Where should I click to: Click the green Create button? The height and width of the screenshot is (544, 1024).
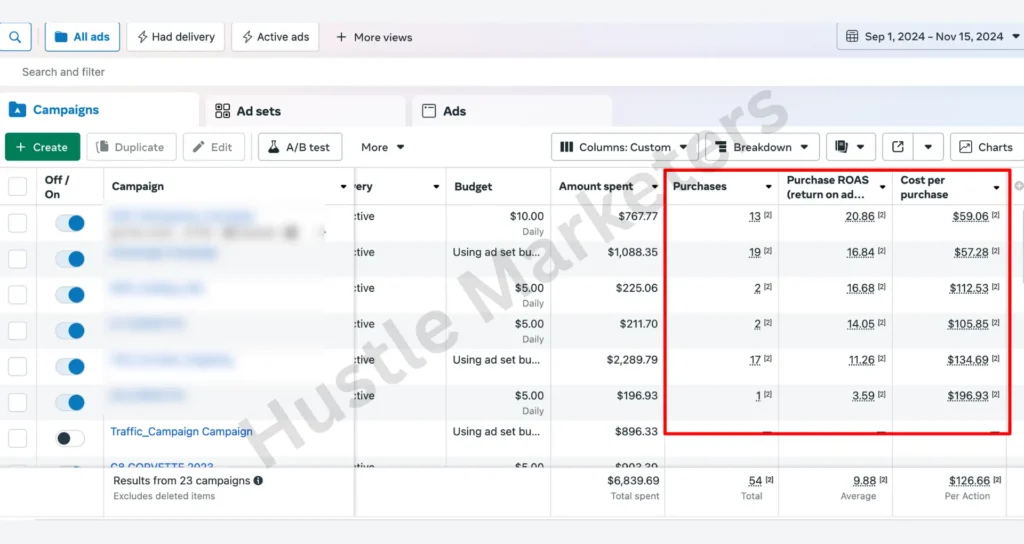pyautogui.click(x=42, y=147)
